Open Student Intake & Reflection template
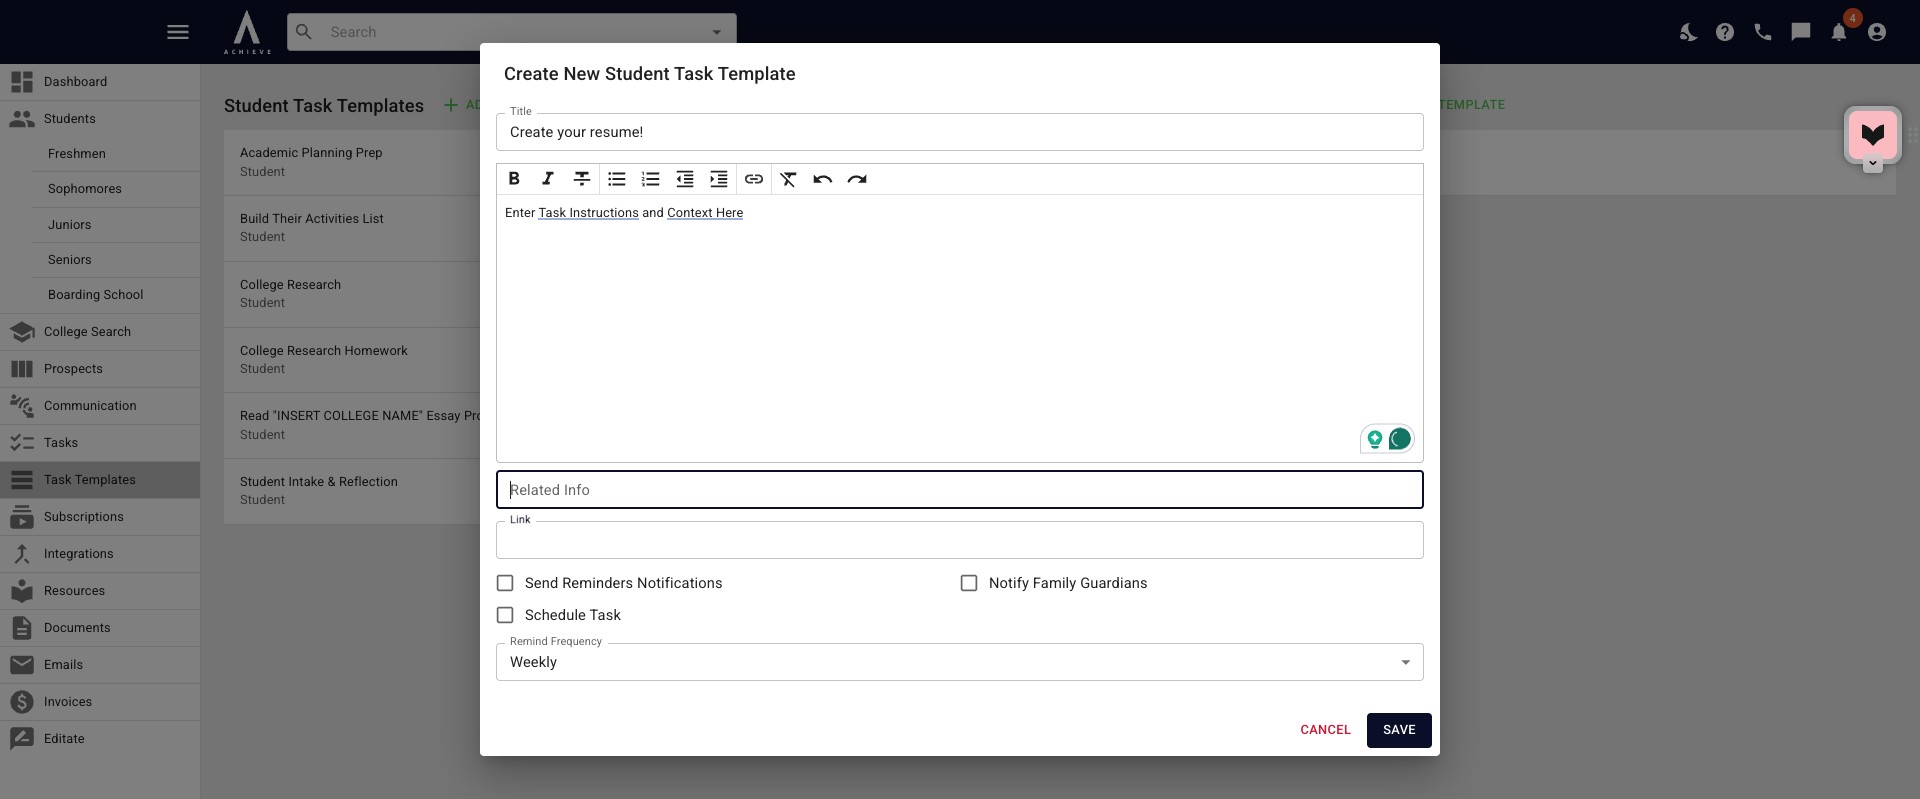Screen dimensions: 1920x799 [352, 491]
